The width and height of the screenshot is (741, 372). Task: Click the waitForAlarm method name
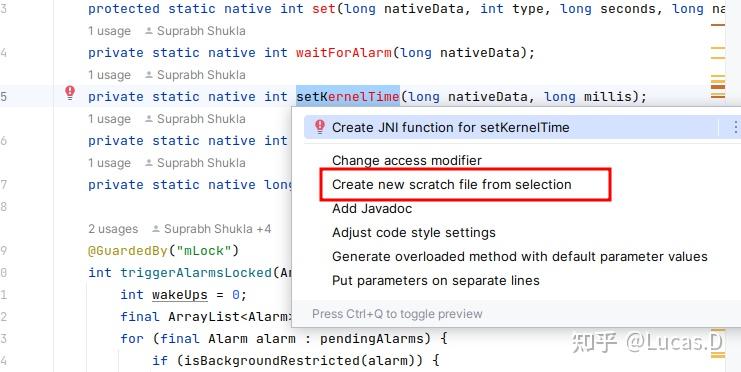coord(344,52)
